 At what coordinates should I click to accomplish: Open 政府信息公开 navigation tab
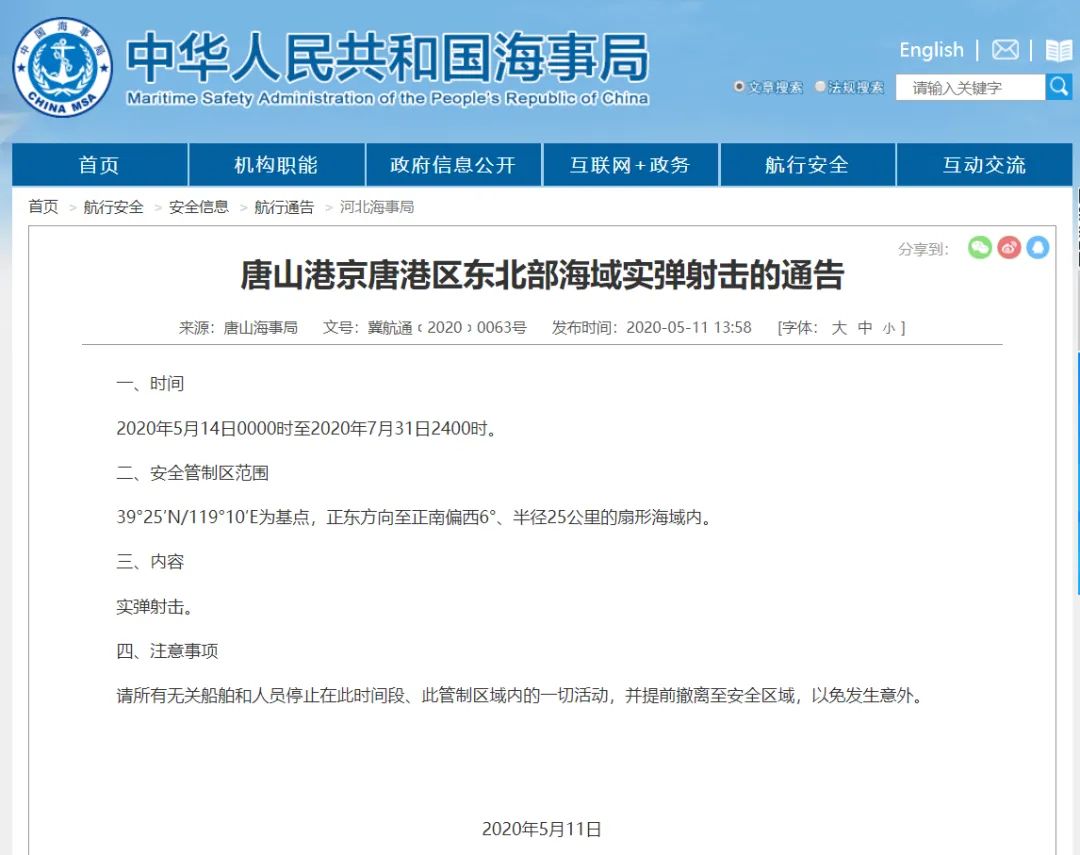(x=453, y=165)
